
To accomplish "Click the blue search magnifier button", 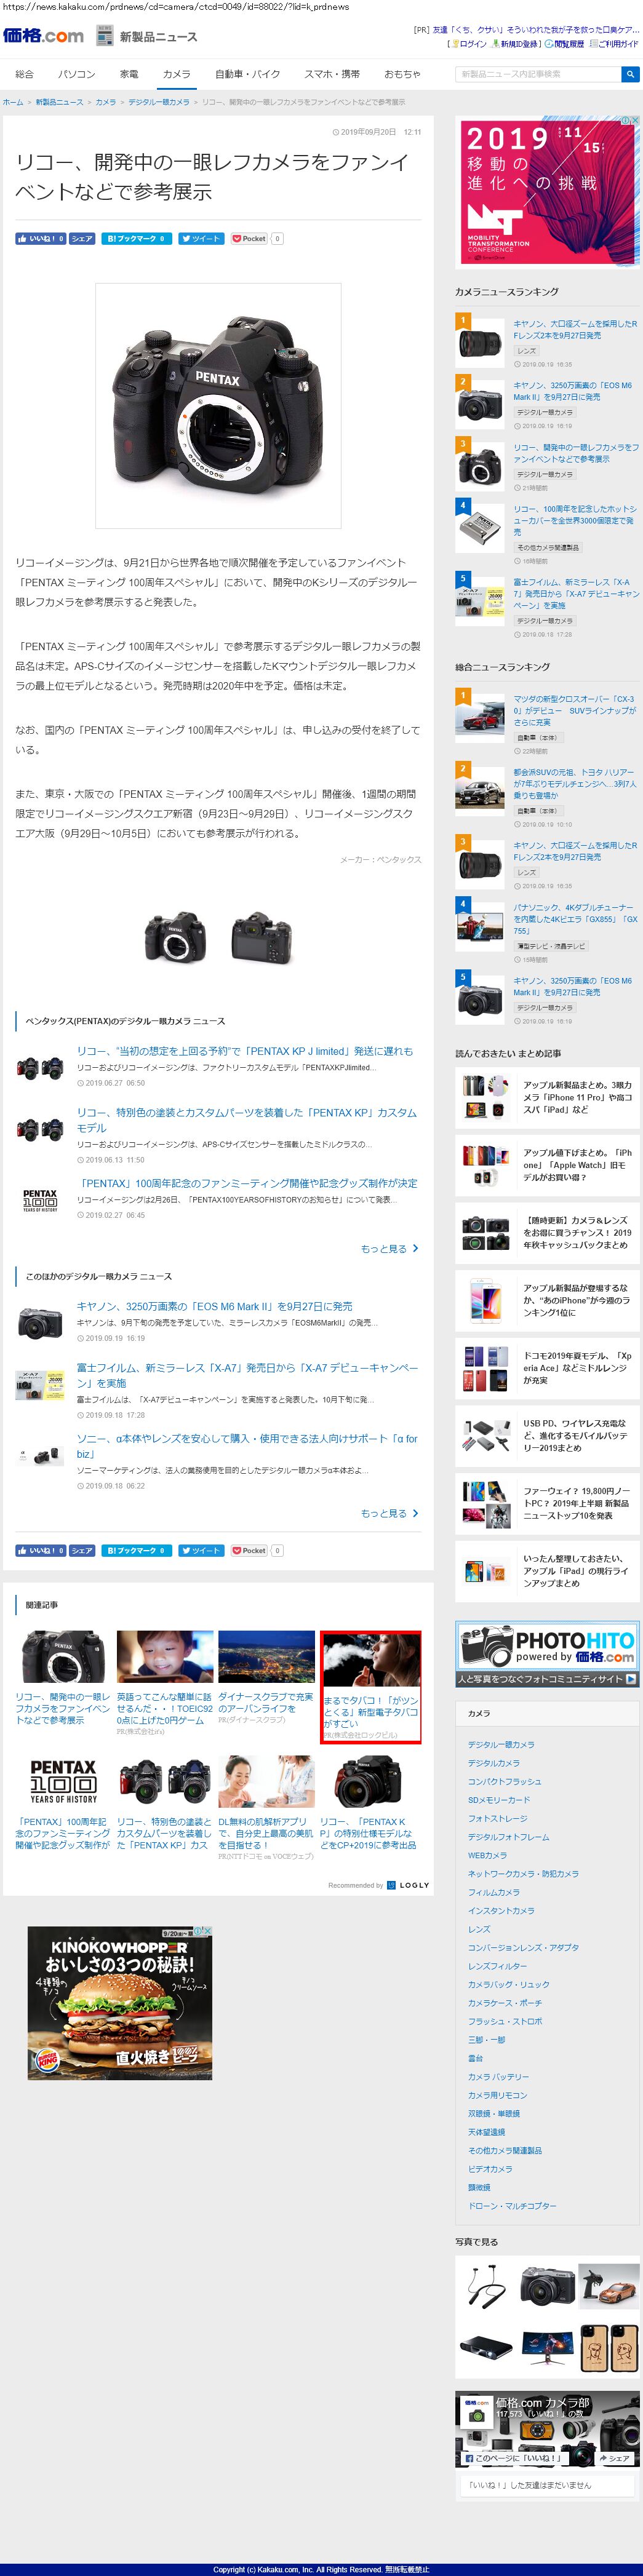I will tap(629, 74).
